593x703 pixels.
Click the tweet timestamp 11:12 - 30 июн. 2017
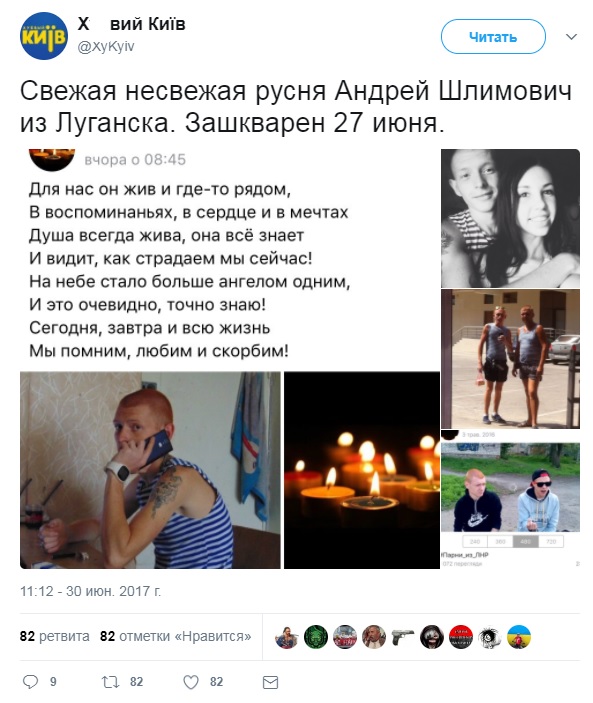tap(91, 591)
